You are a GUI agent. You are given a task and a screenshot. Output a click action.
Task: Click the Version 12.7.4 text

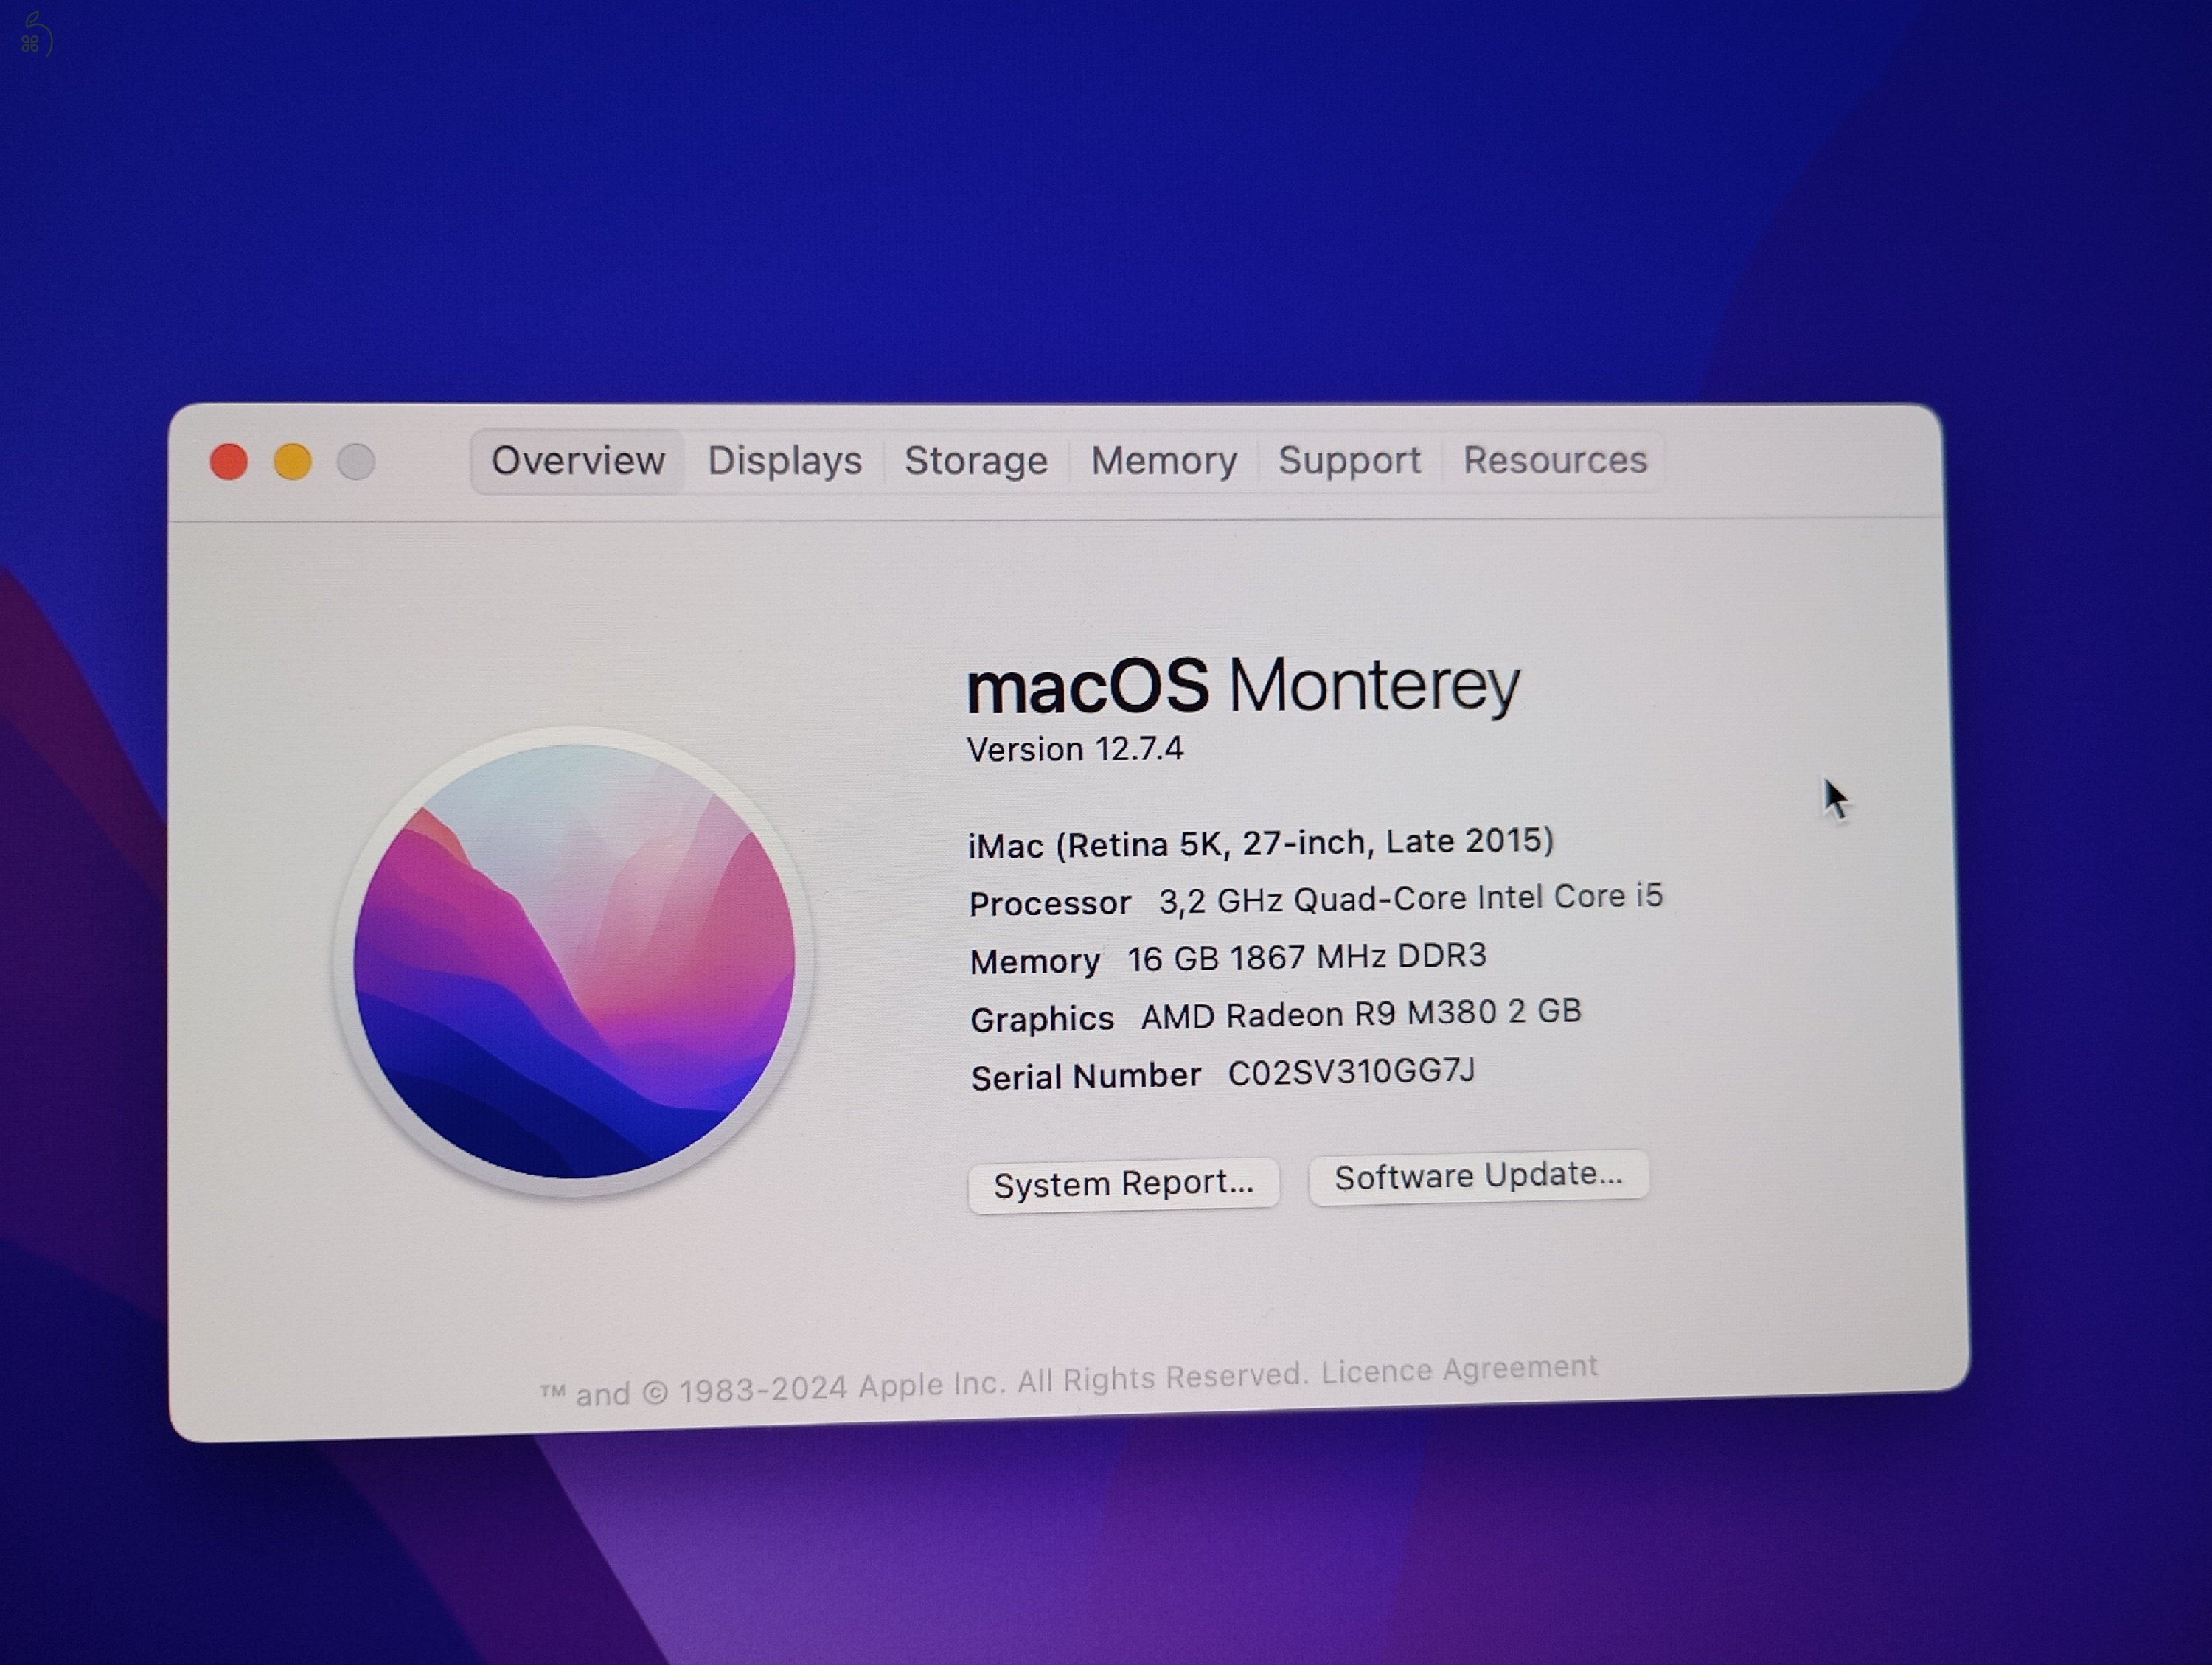(1075, 749)
